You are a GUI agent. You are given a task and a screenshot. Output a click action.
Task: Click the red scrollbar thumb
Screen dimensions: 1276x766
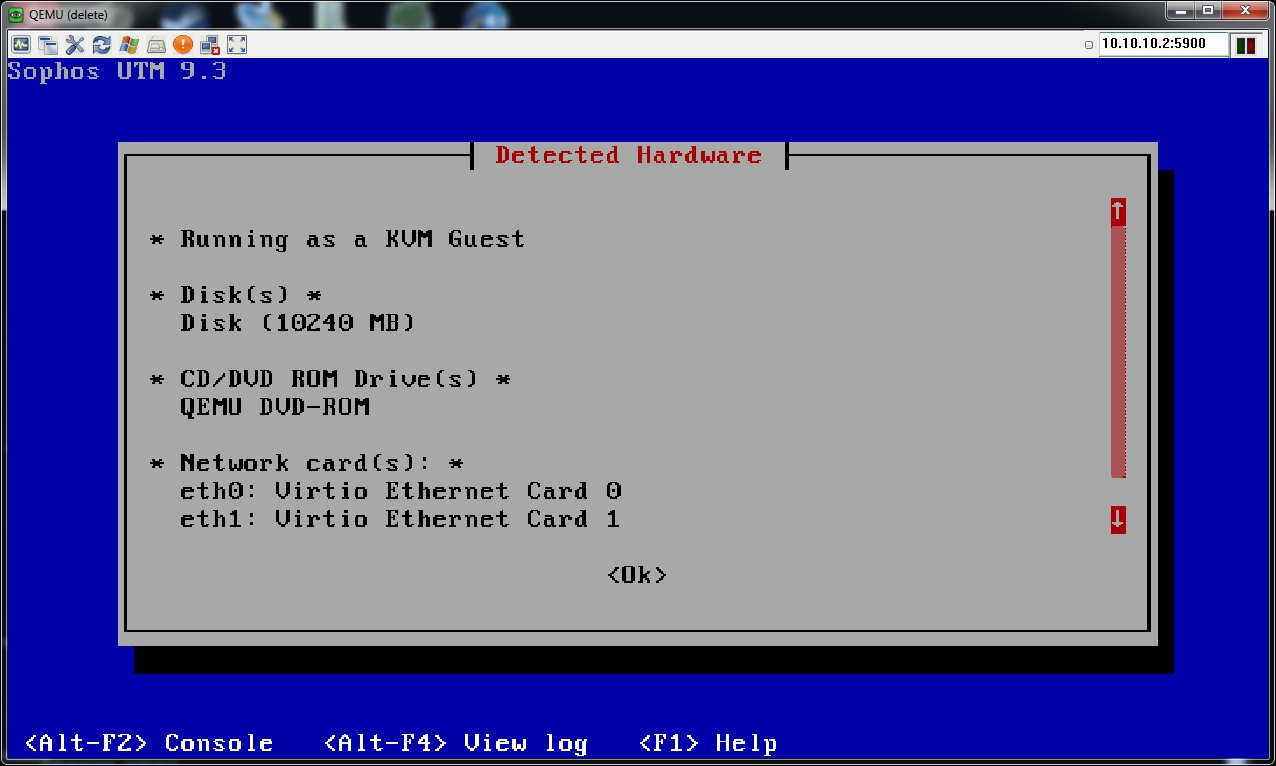point(1118,352)
